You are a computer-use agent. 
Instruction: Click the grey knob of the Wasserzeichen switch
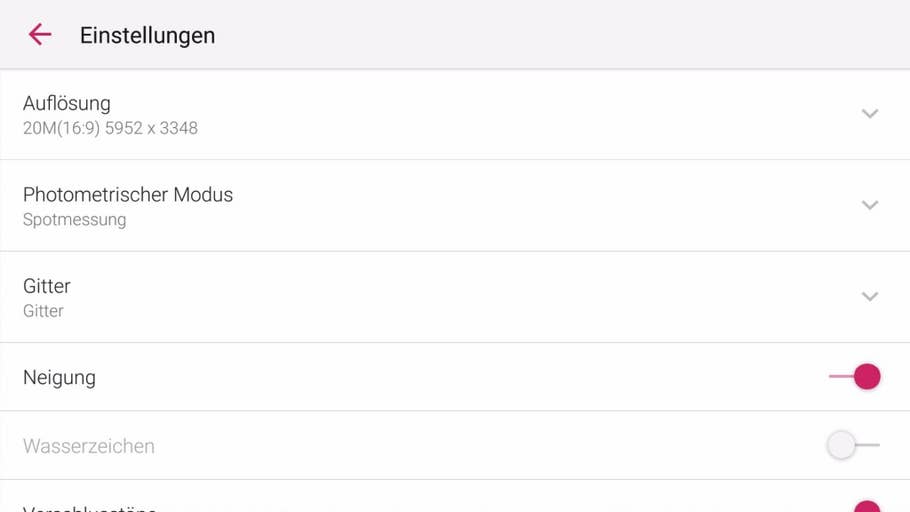pyautogui.click(x=841, y=445)
